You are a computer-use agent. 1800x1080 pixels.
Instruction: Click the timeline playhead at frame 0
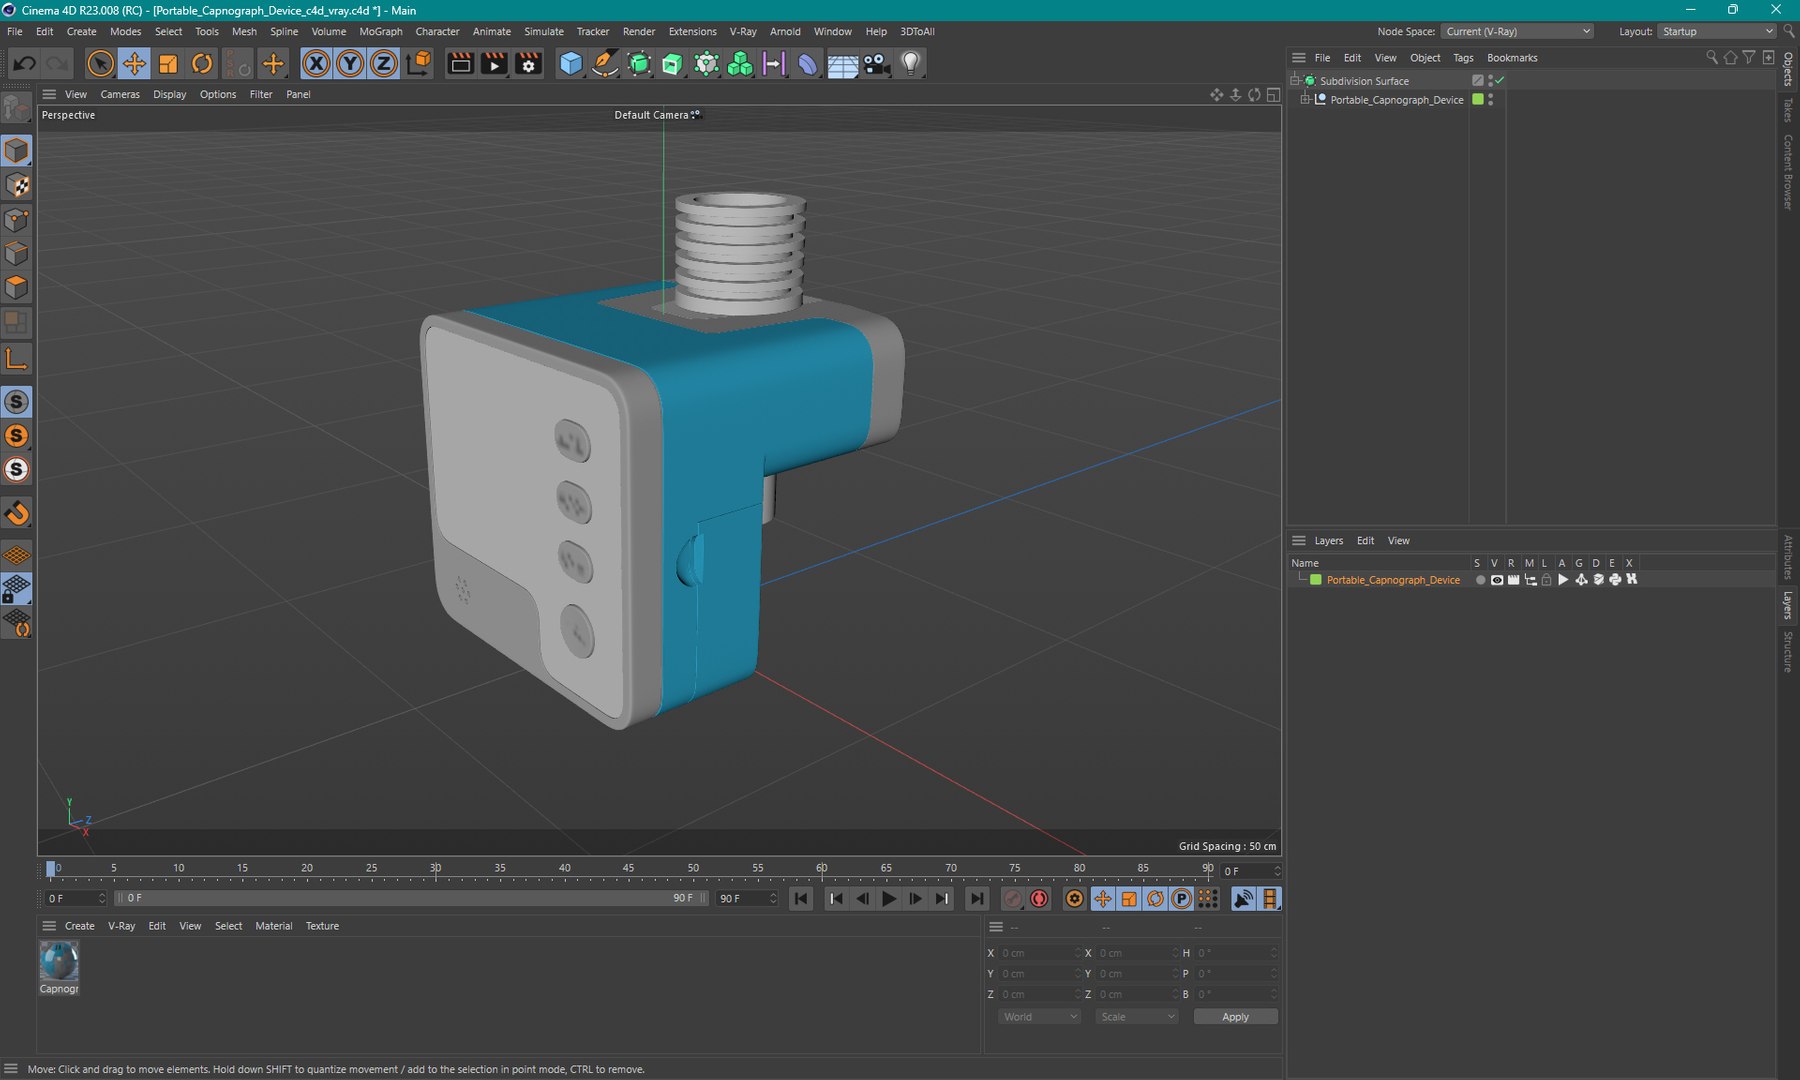[x=51, y=869]
